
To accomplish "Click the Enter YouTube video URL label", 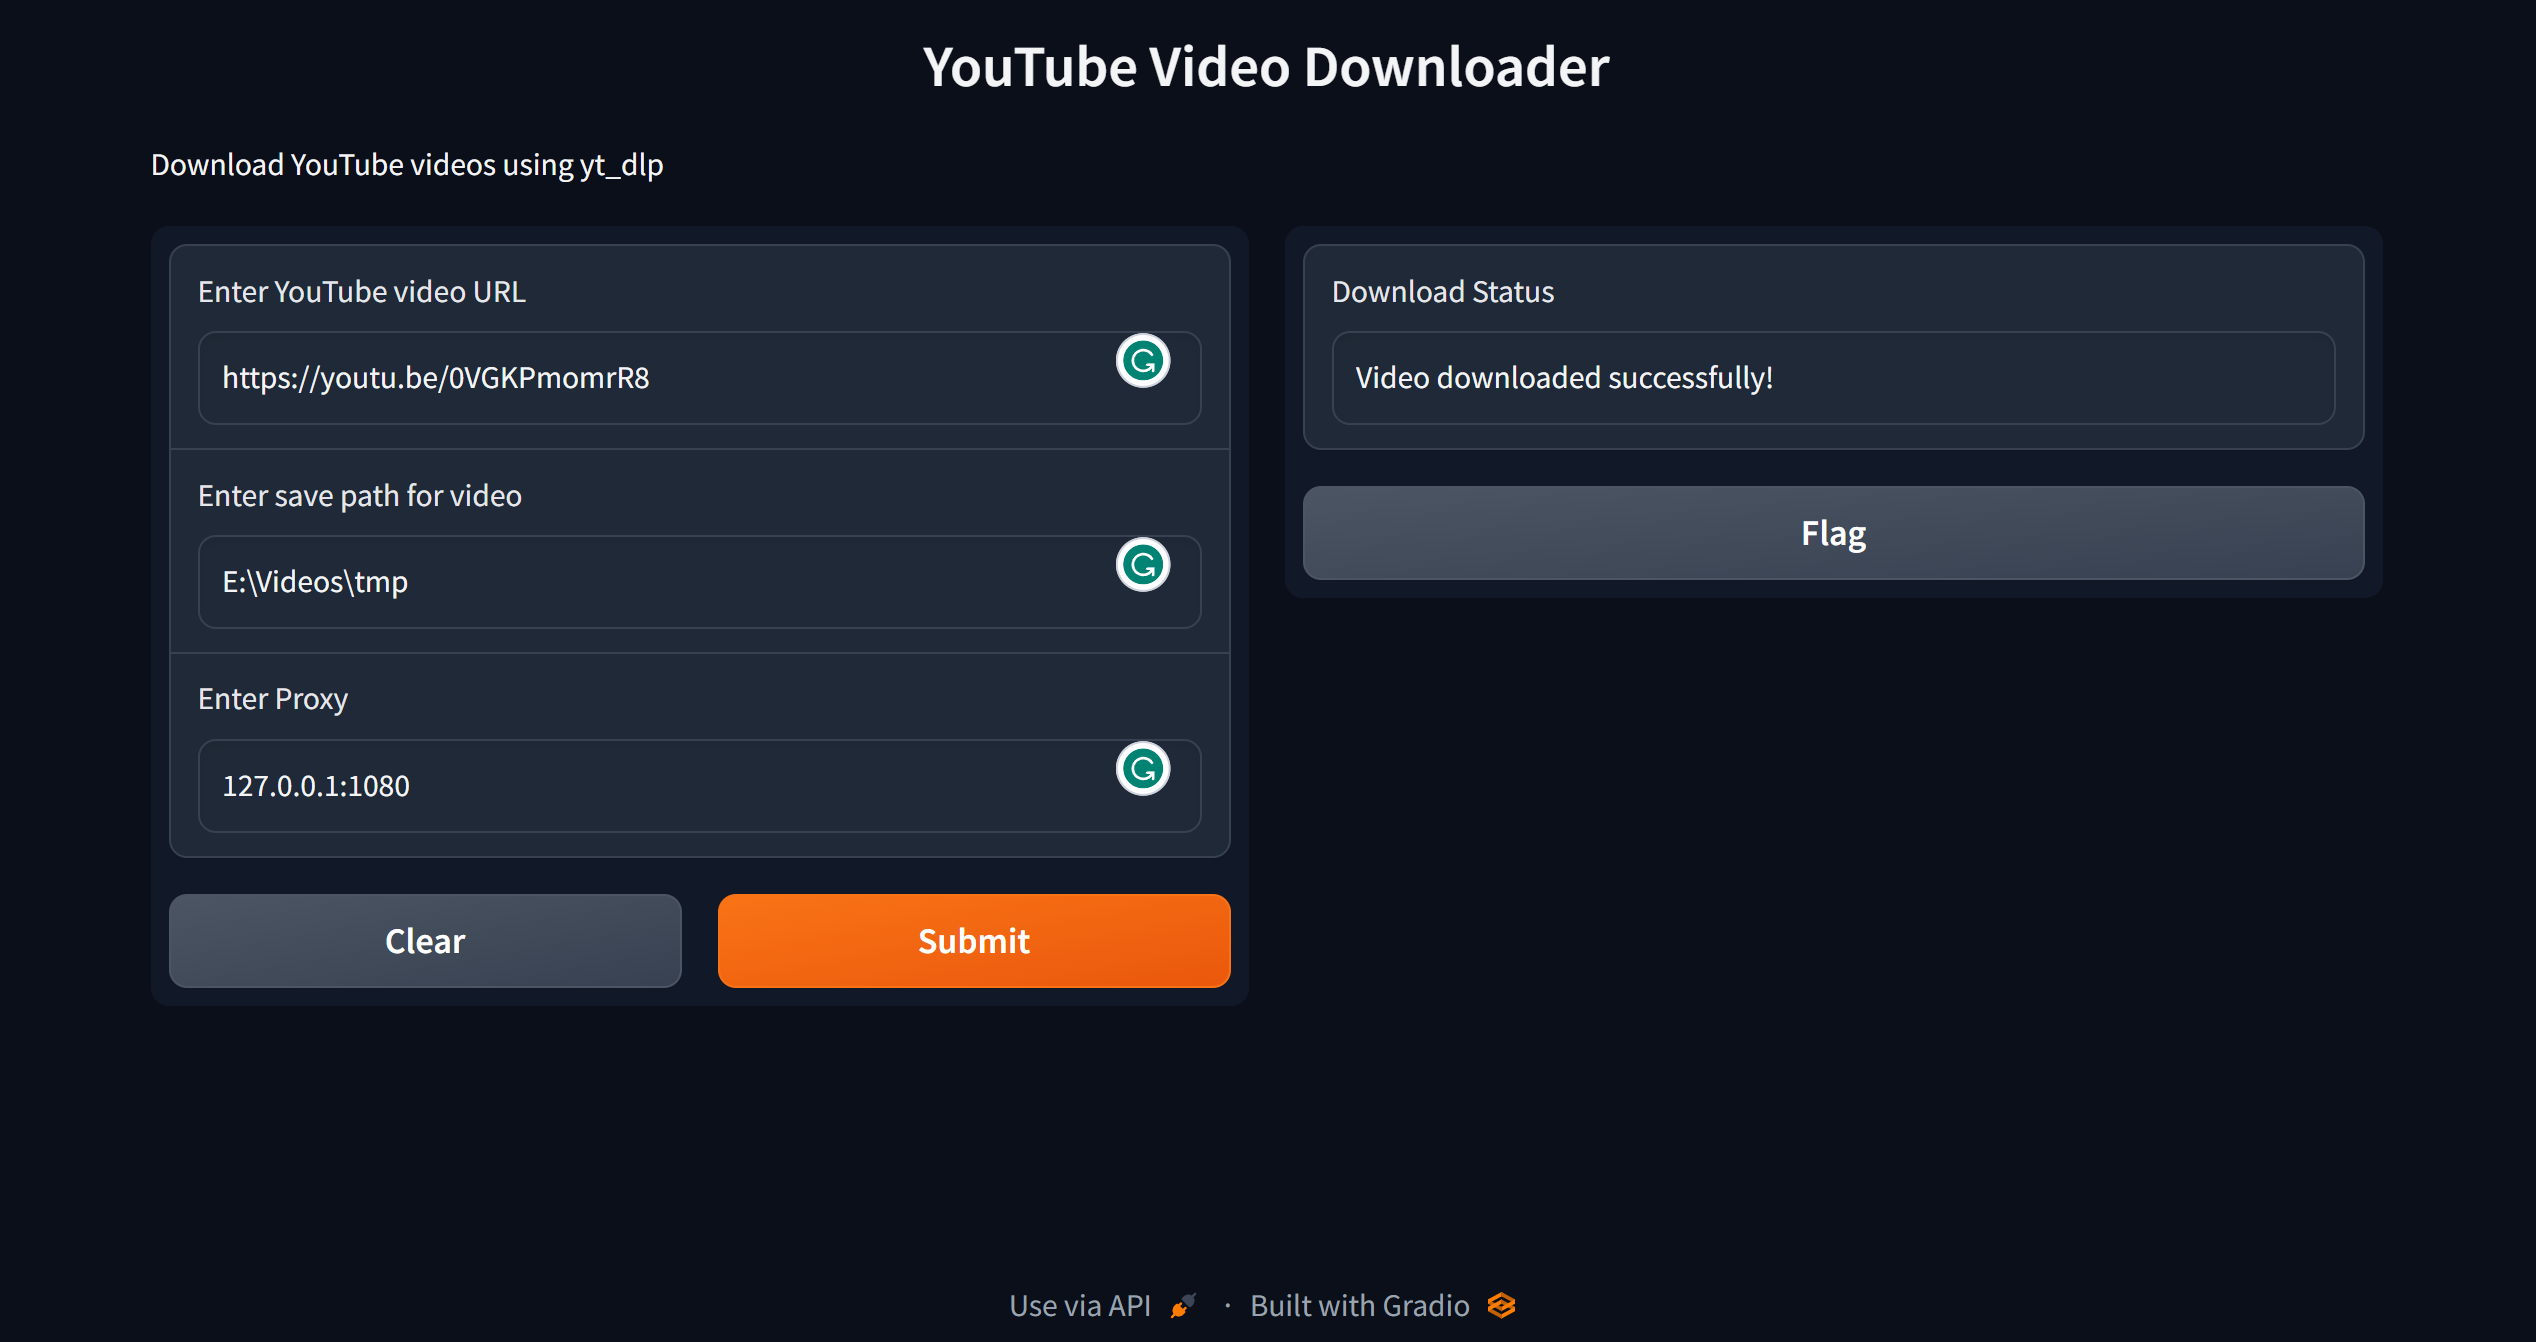I will [x=362, y=292].
